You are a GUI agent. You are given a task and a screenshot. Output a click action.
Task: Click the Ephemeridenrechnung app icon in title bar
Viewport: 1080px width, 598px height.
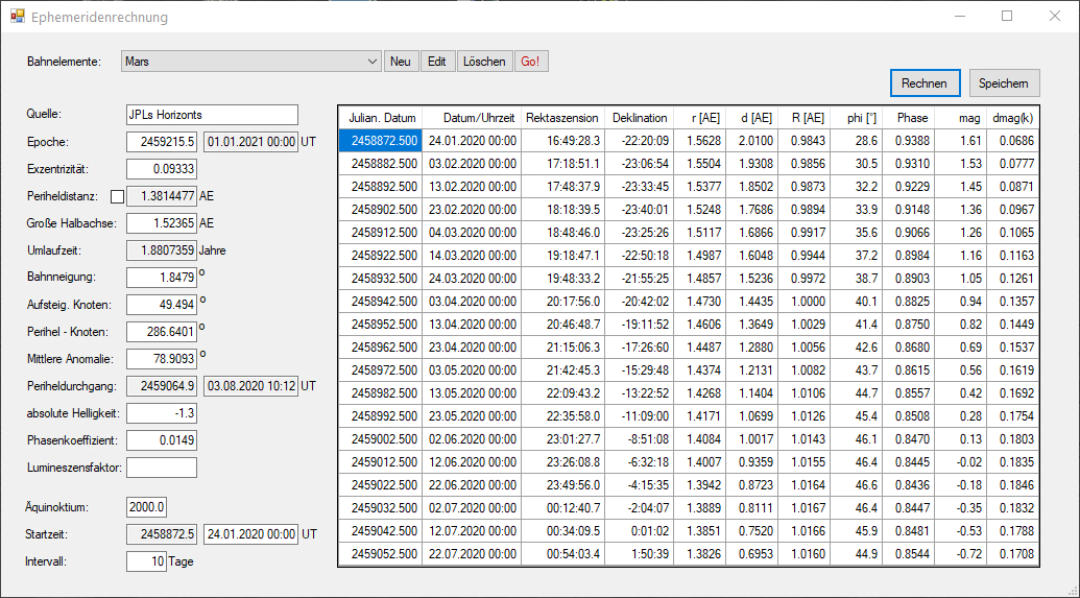tap(17, 17)
